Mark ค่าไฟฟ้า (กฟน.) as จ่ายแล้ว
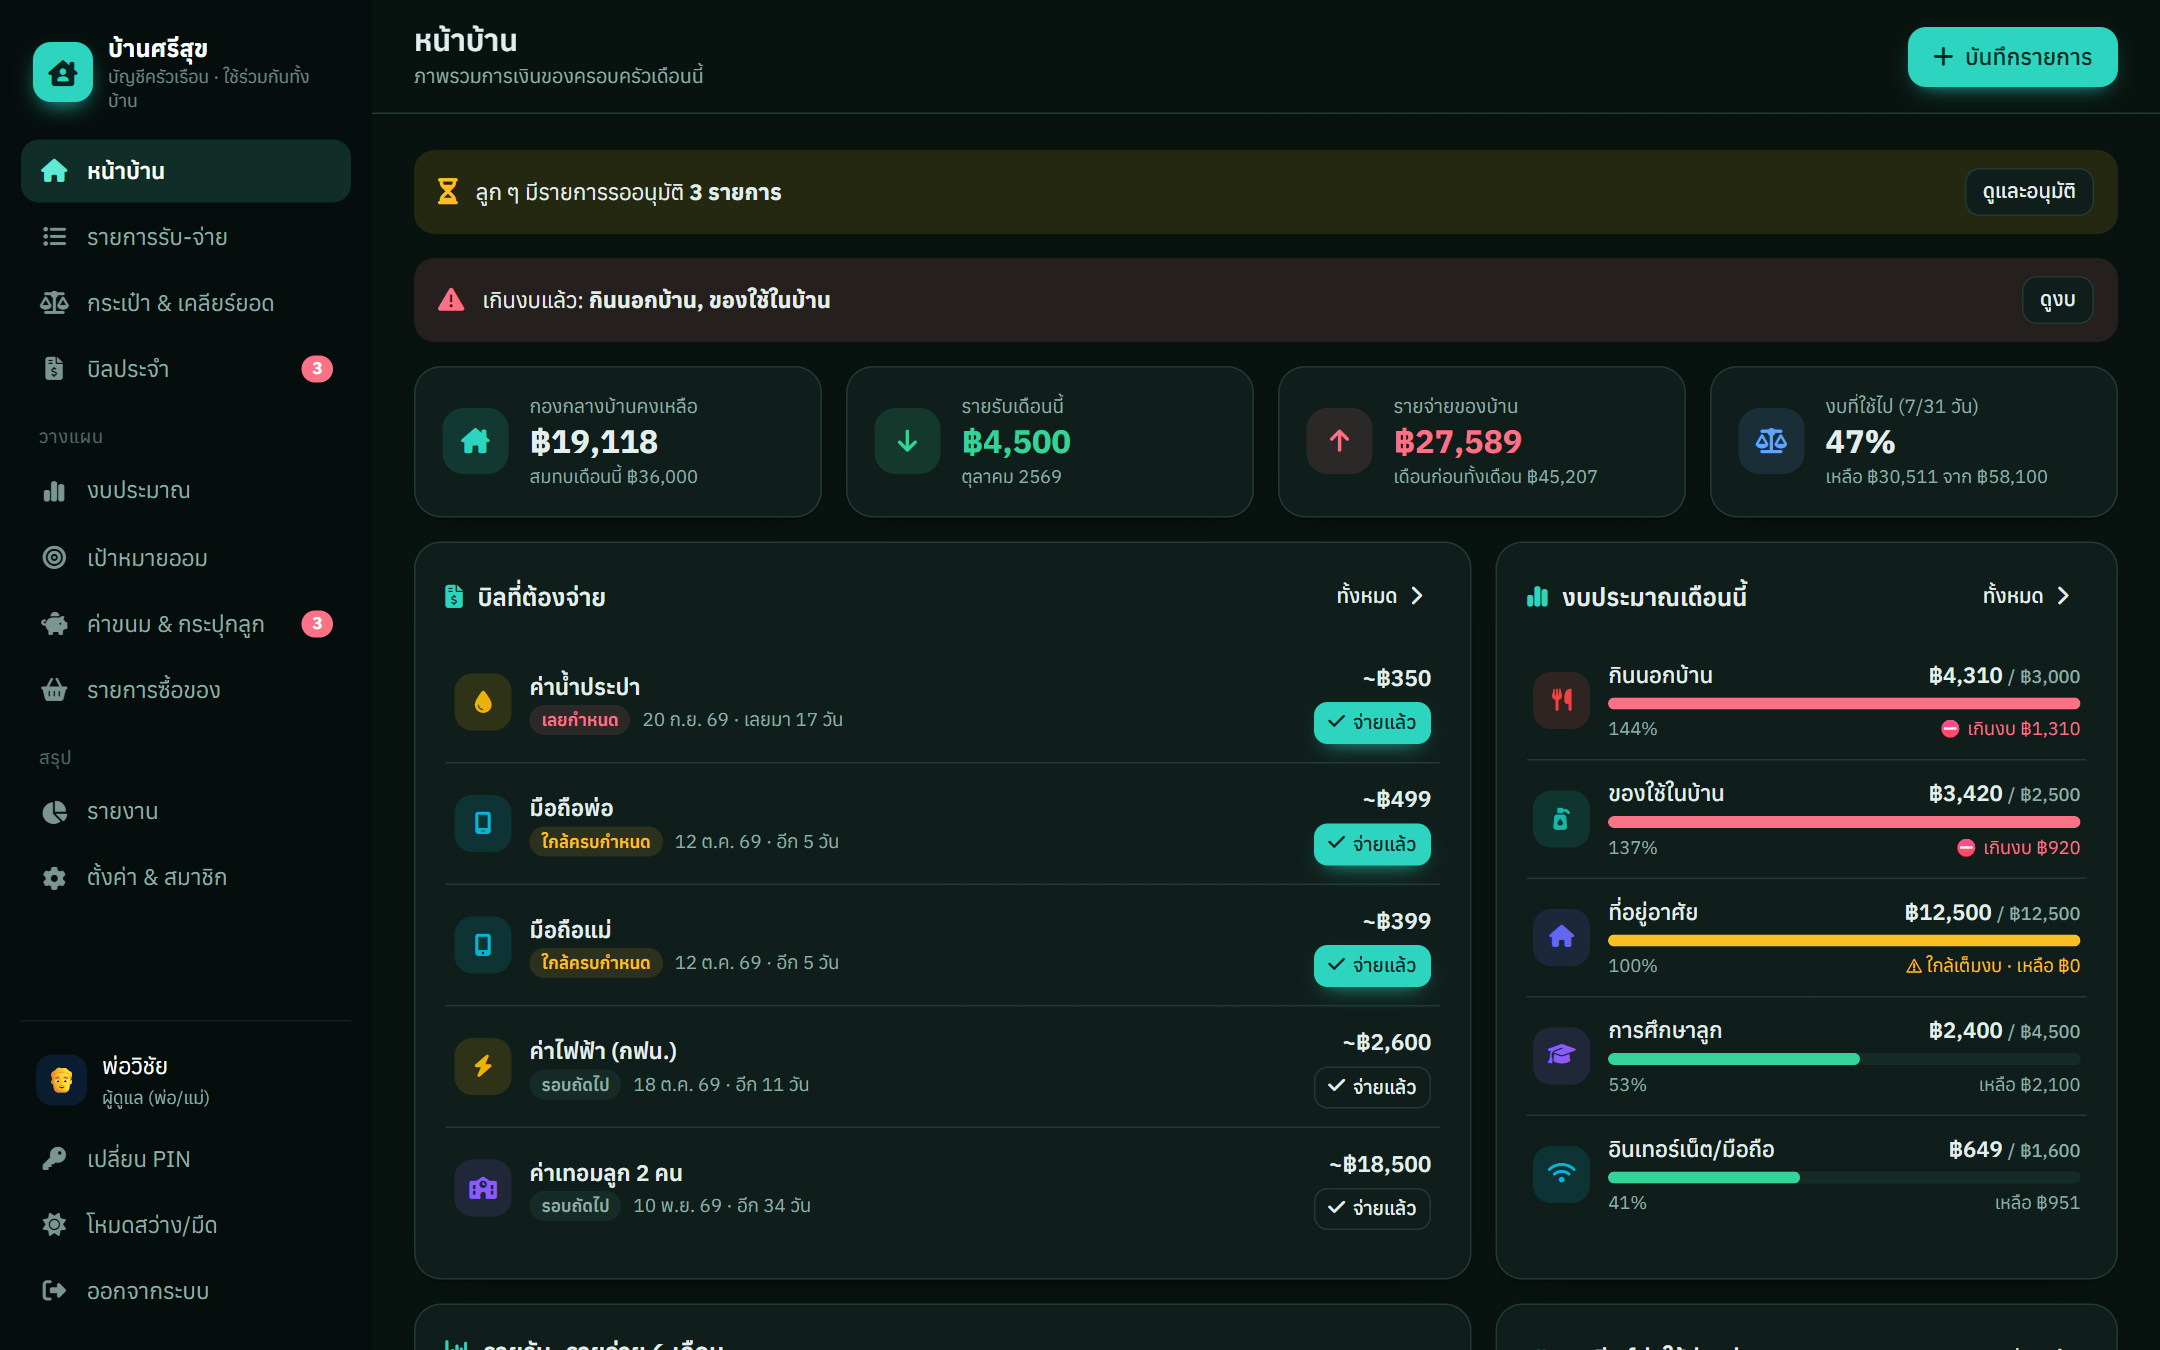The width and height of the screenshot is (2160, 1350). pos(1372,1087)
